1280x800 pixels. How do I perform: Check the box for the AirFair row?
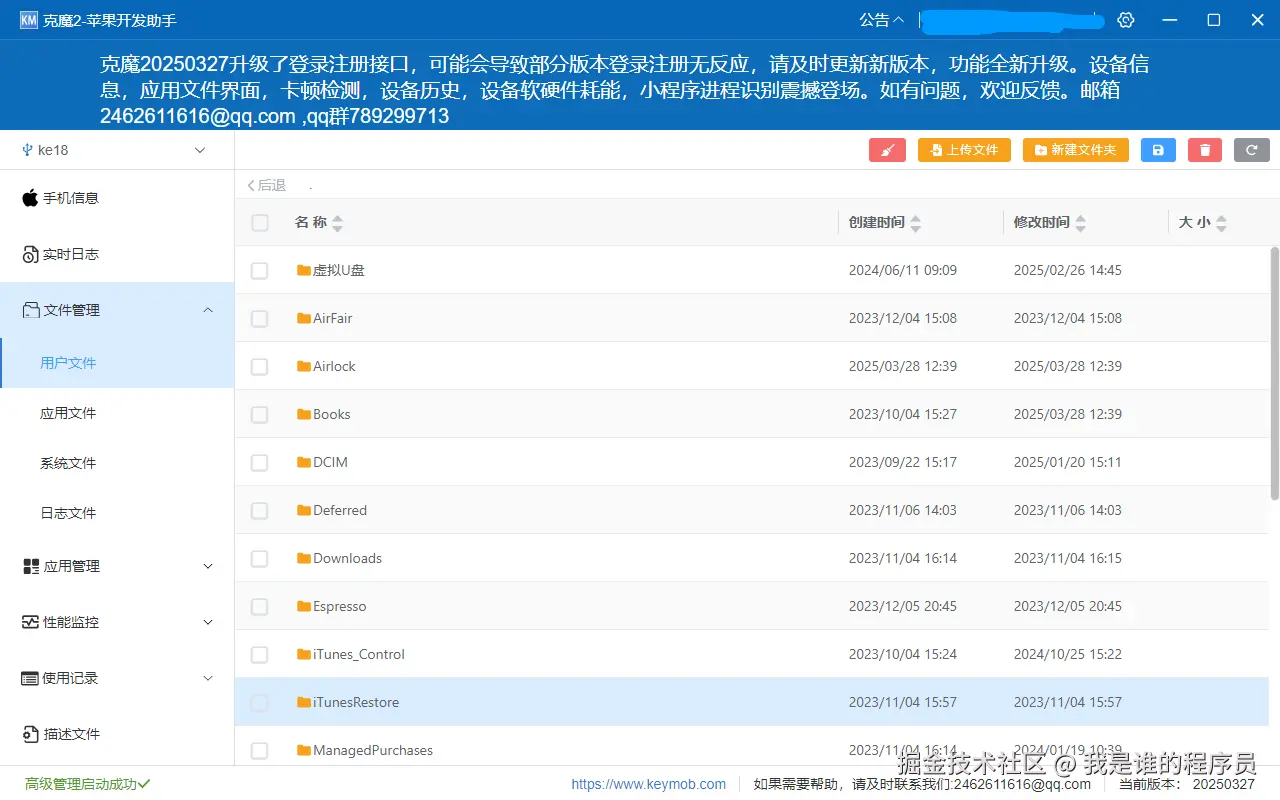point(260,318)
